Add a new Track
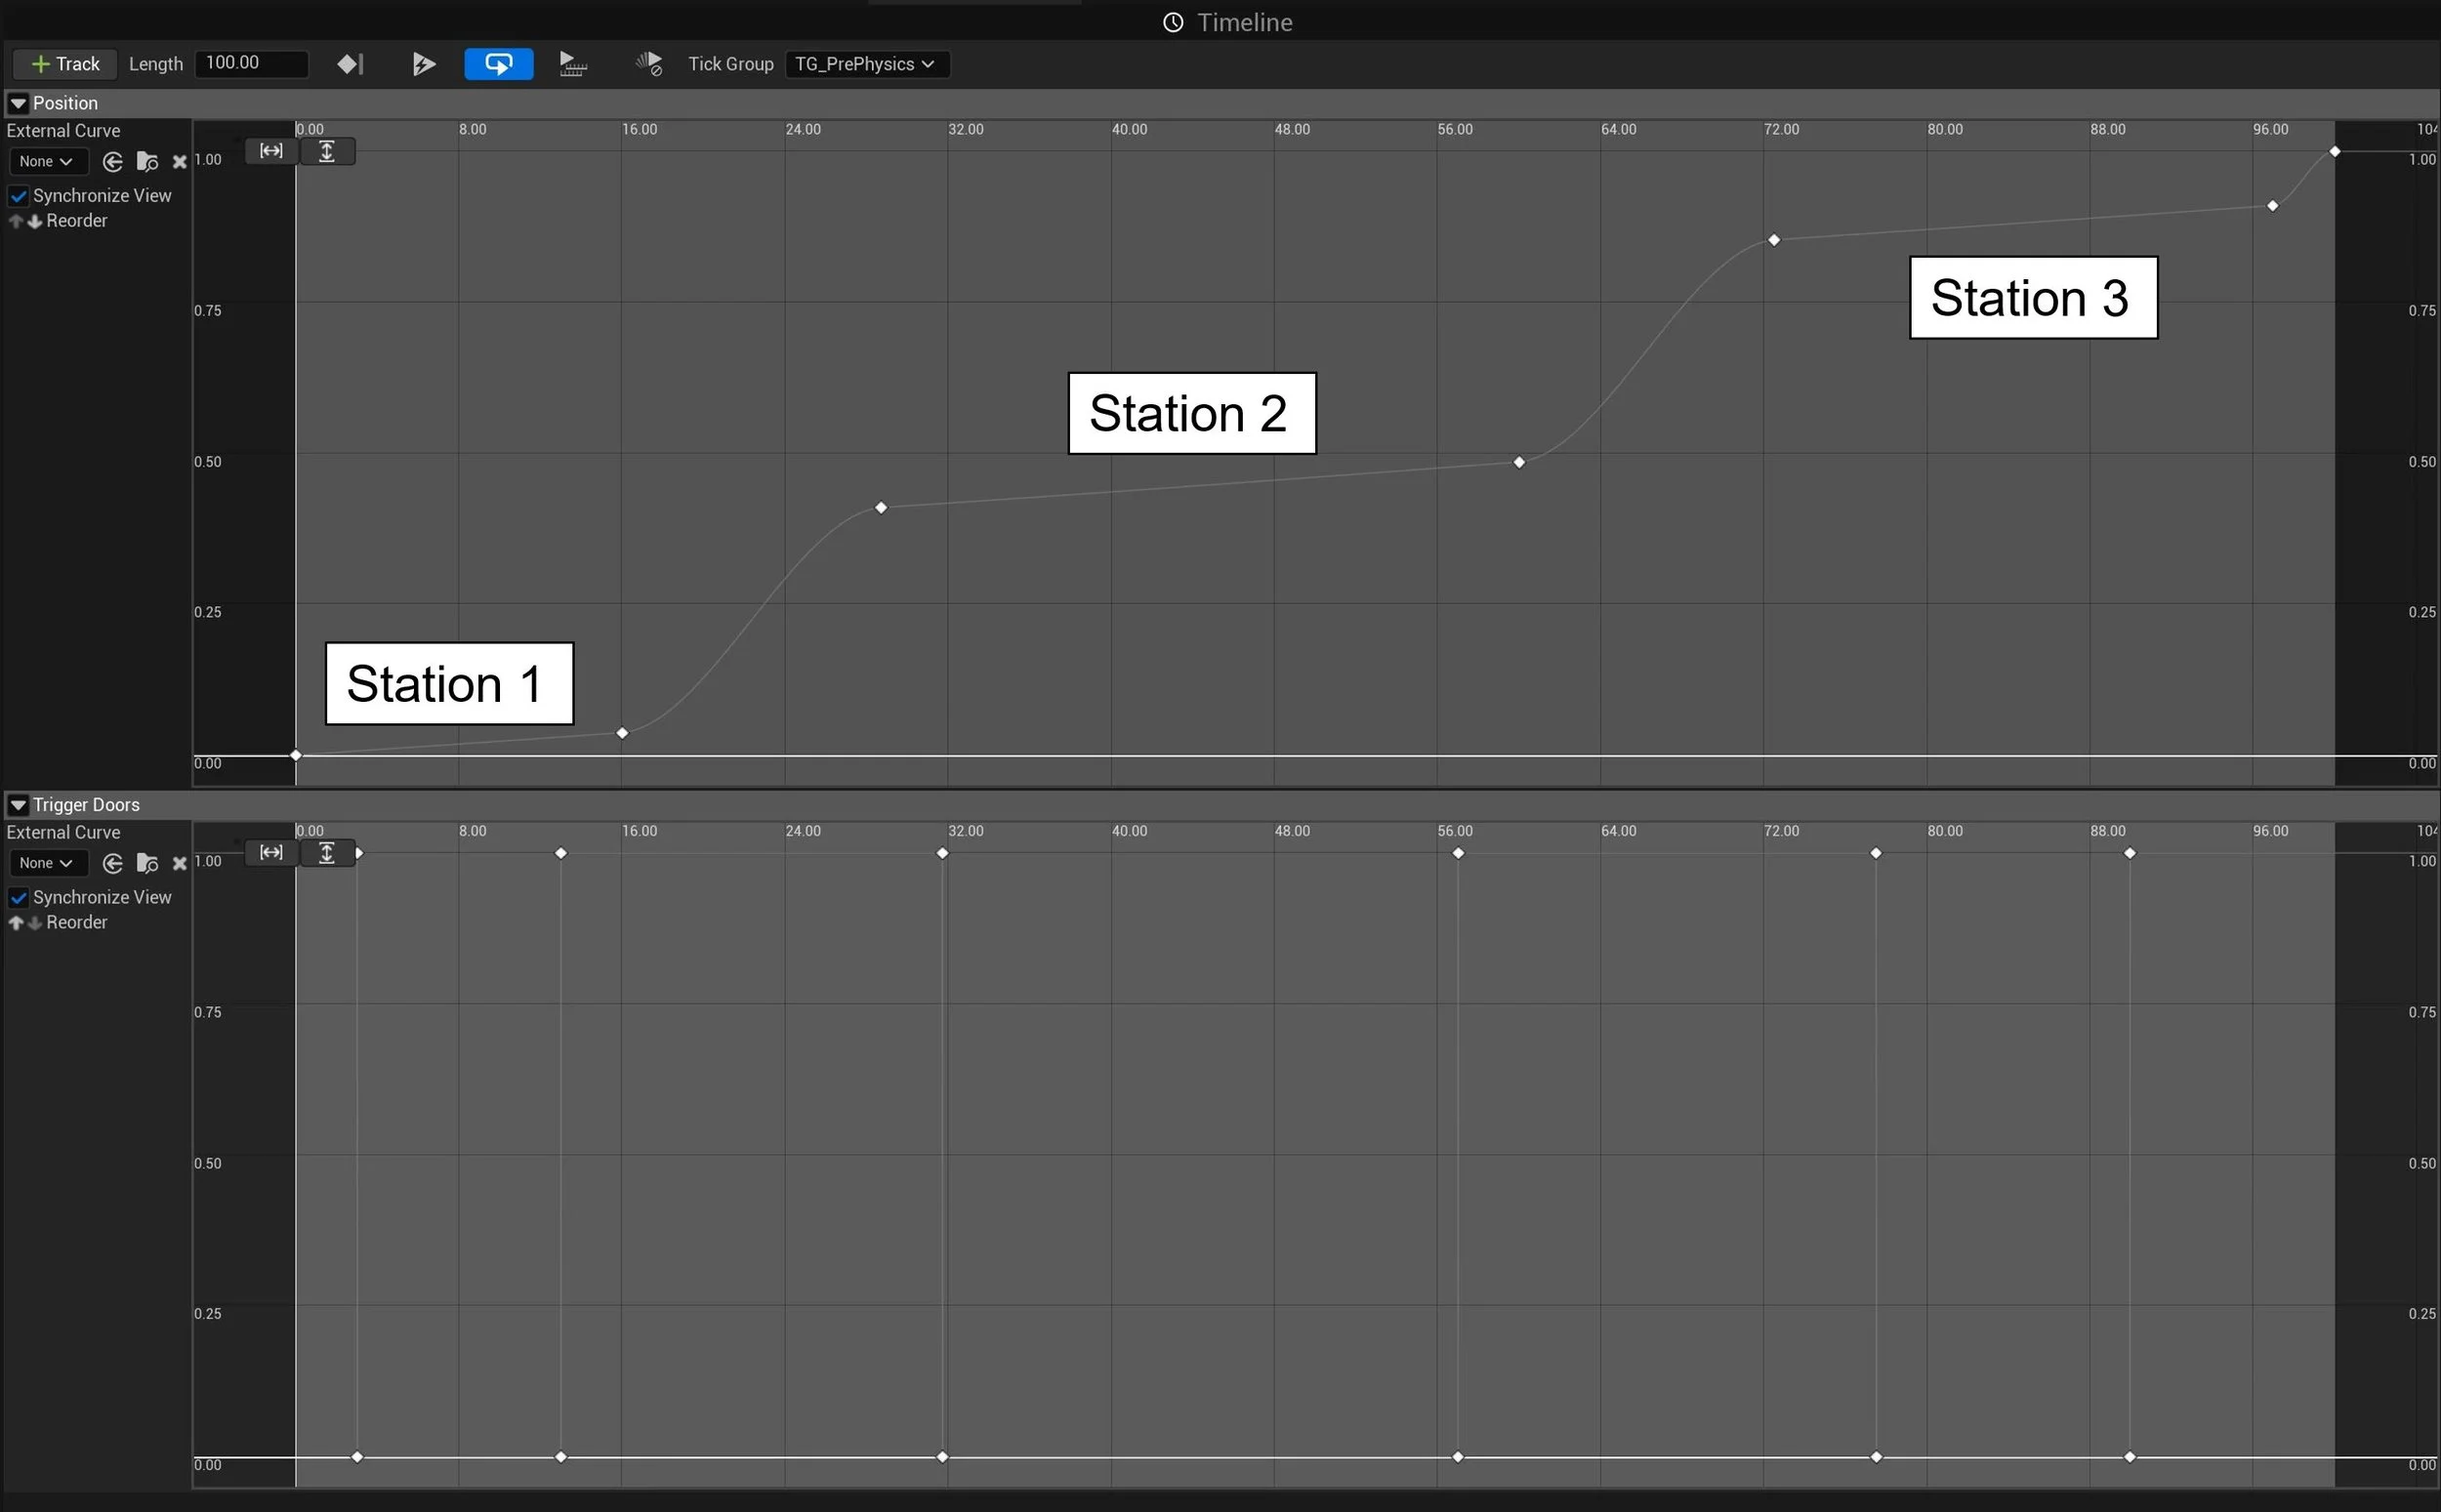 tap(65, 64)
